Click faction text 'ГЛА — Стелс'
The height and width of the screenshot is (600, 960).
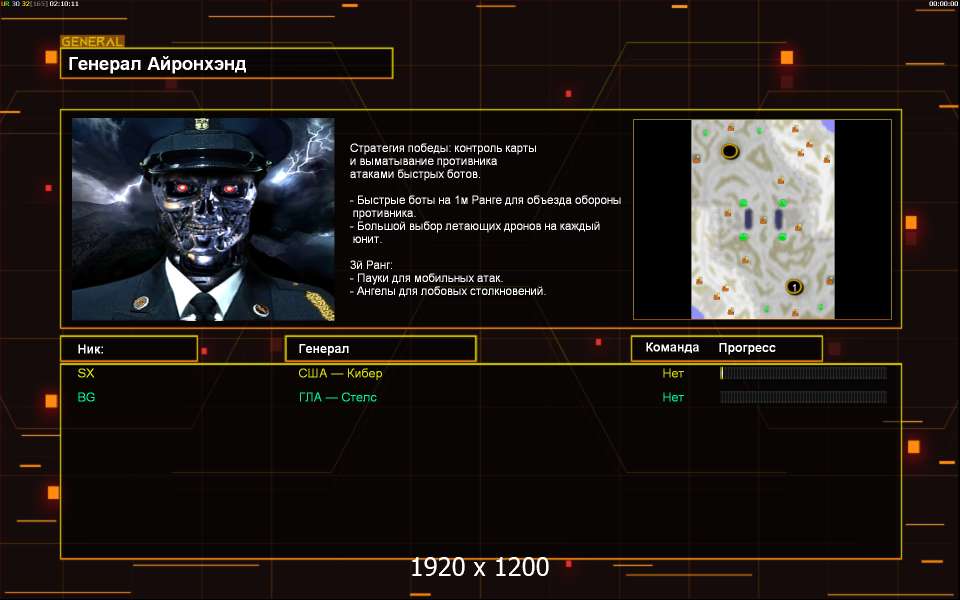pos(338,397)
